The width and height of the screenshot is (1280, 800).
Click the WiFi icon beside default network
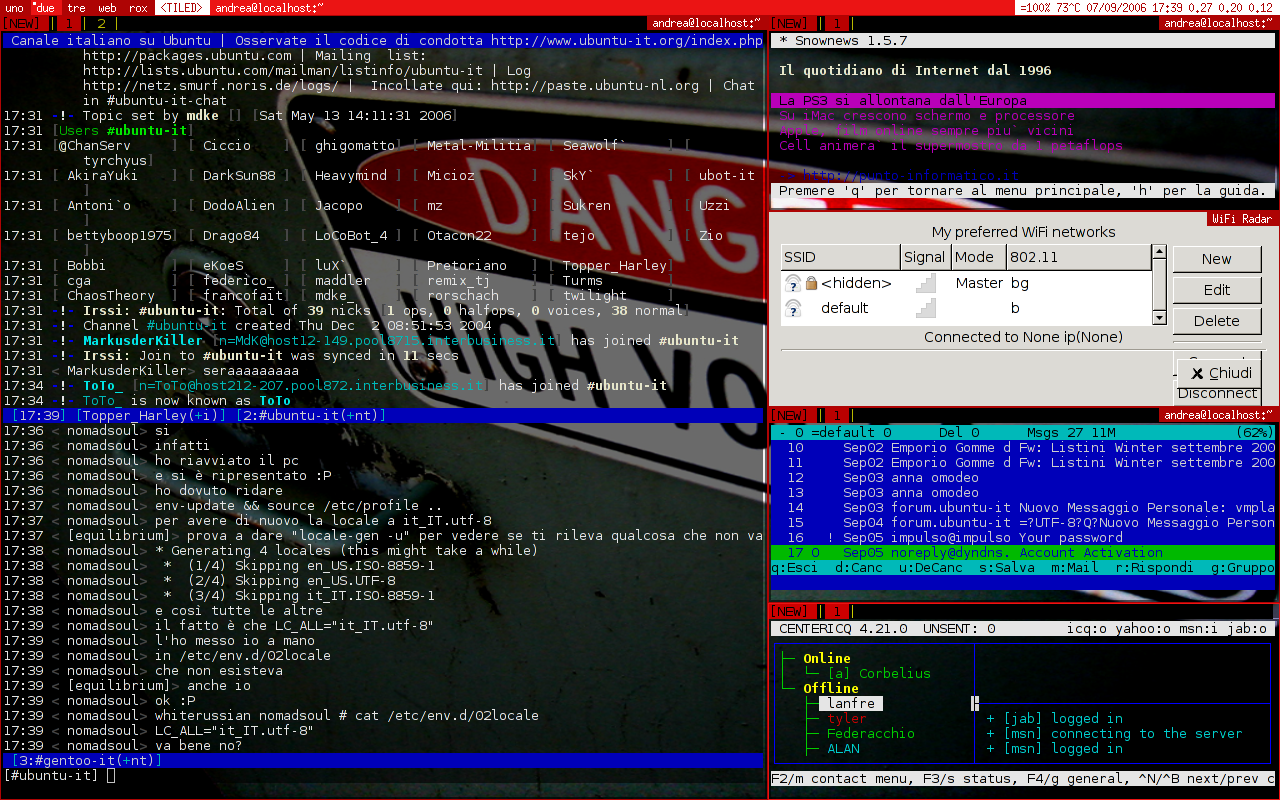coord(793,309)
